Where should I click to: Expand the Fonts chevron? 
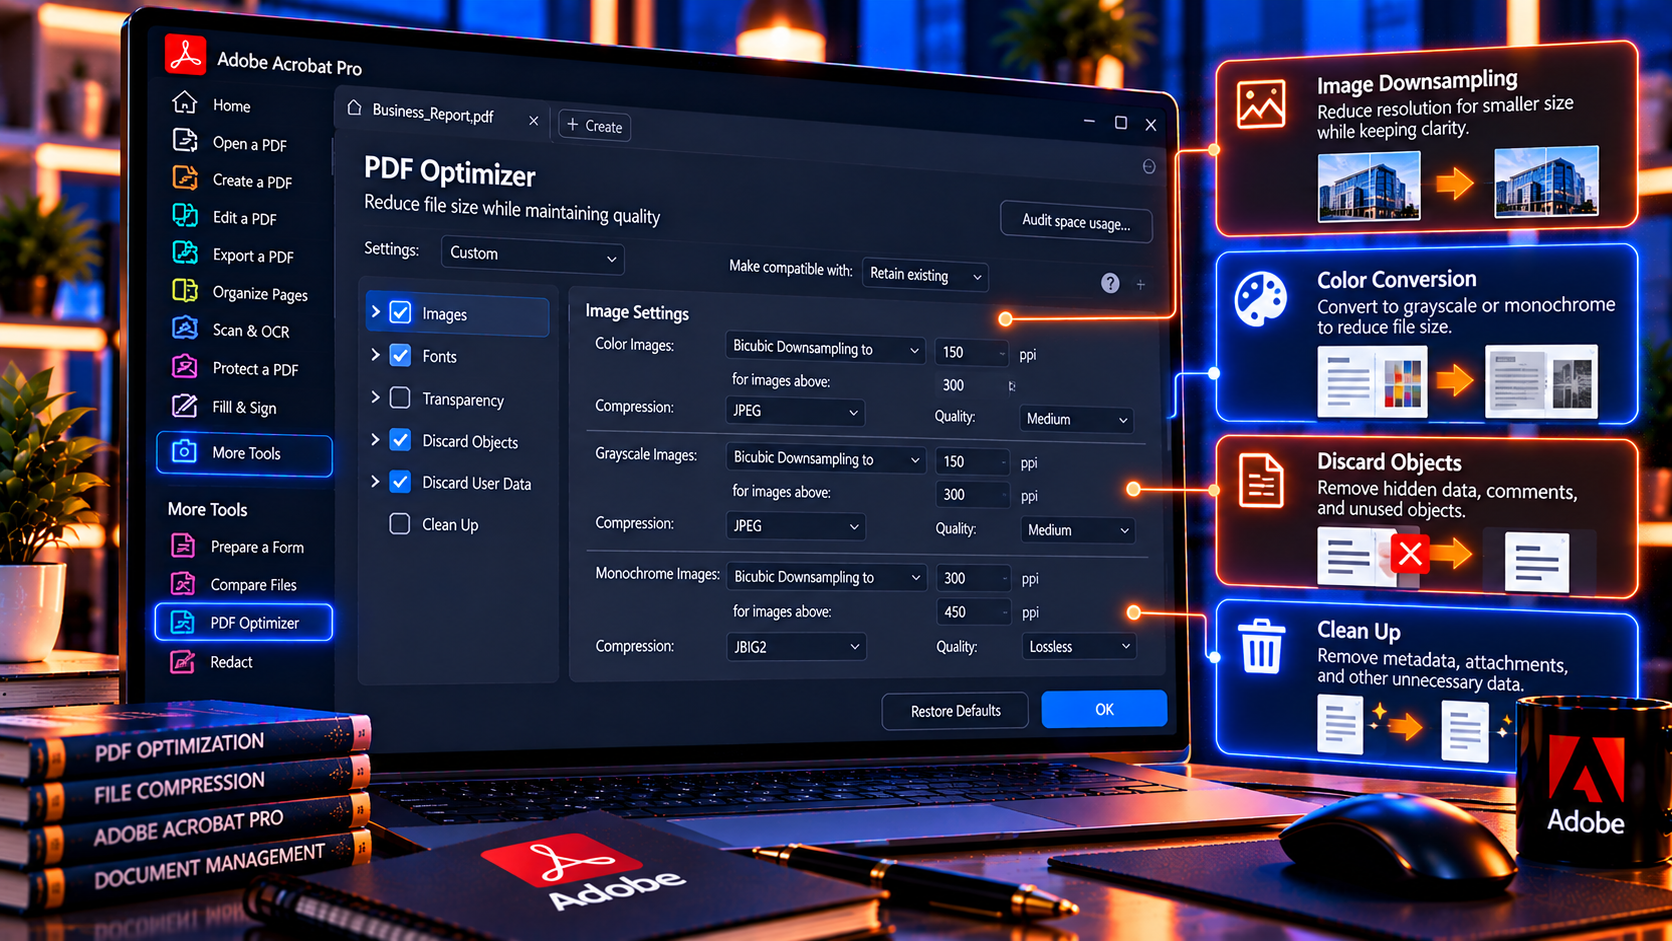tap(375, 355)
